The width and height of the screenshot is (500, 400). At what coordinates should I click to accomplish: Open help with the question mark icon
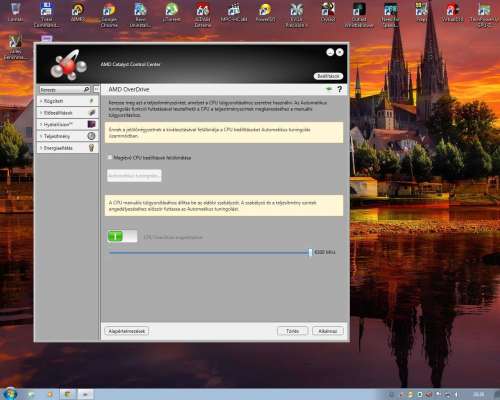point(339,89)
